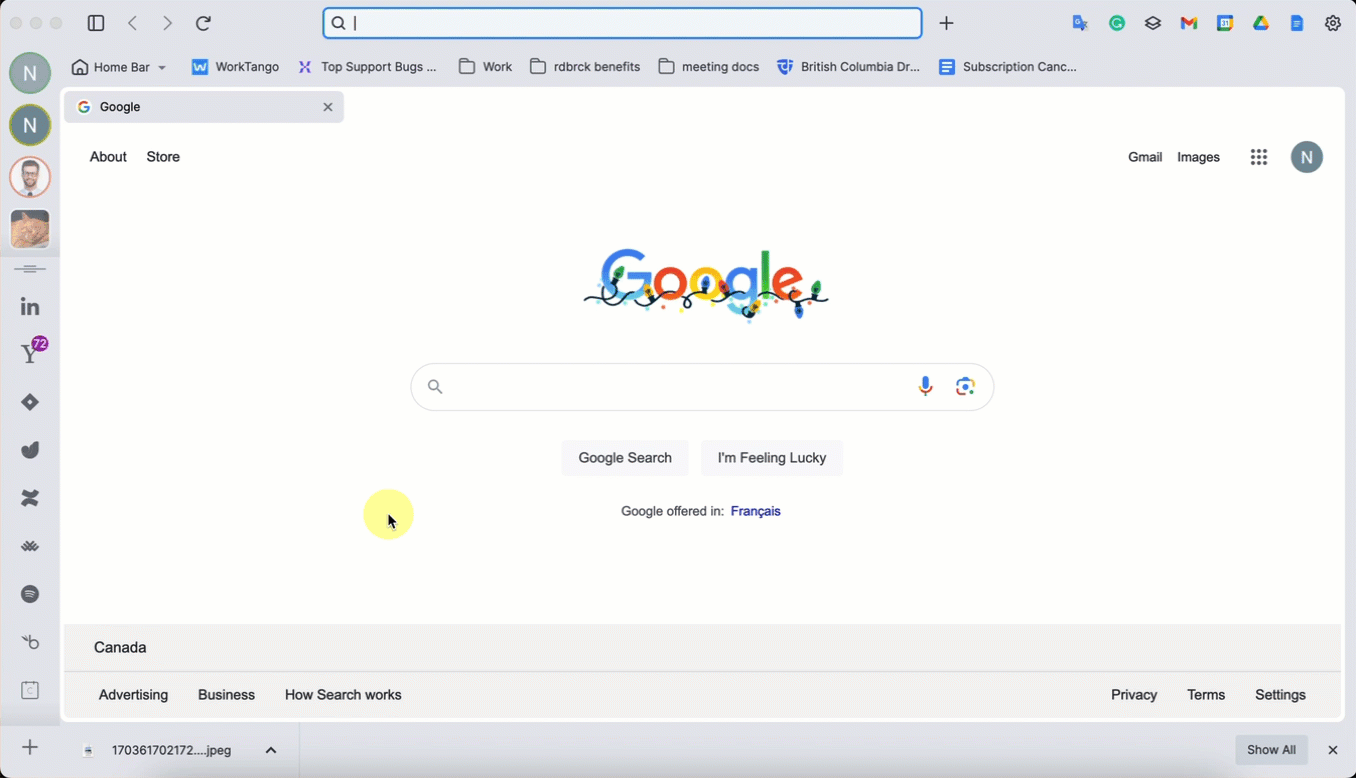The image size is (1356, 778).
Task: Open Google Docs shortcut
Action: [x=1297, y=23]
